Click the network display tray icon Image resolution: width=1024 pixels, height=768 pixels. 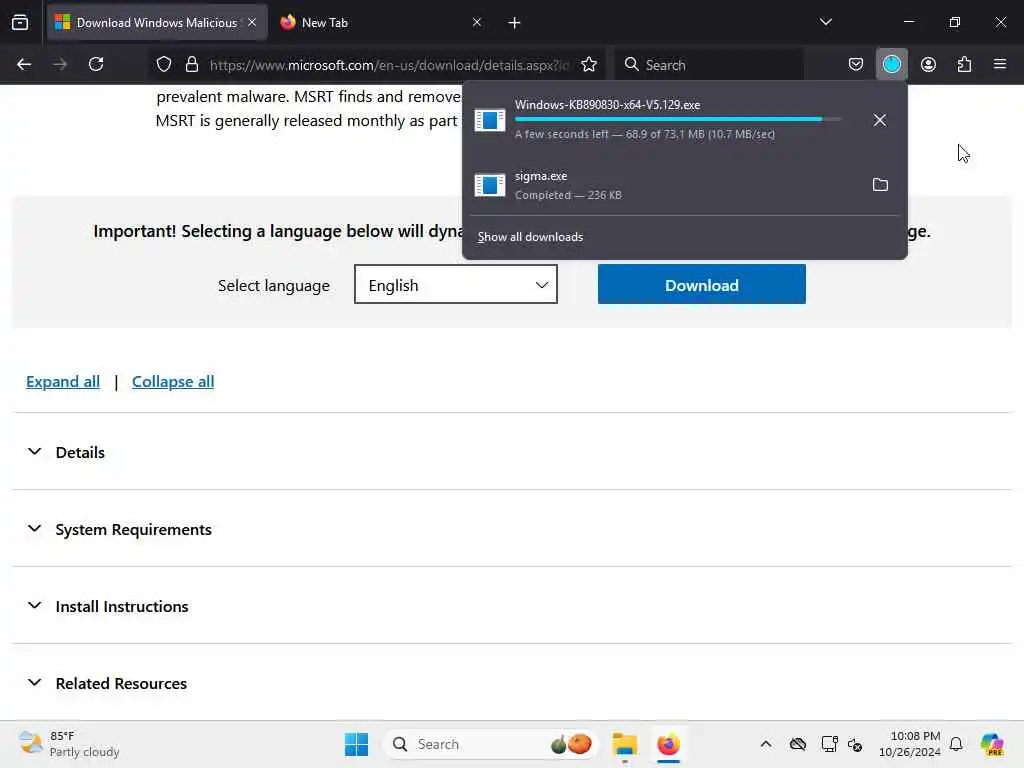point(829,744)
